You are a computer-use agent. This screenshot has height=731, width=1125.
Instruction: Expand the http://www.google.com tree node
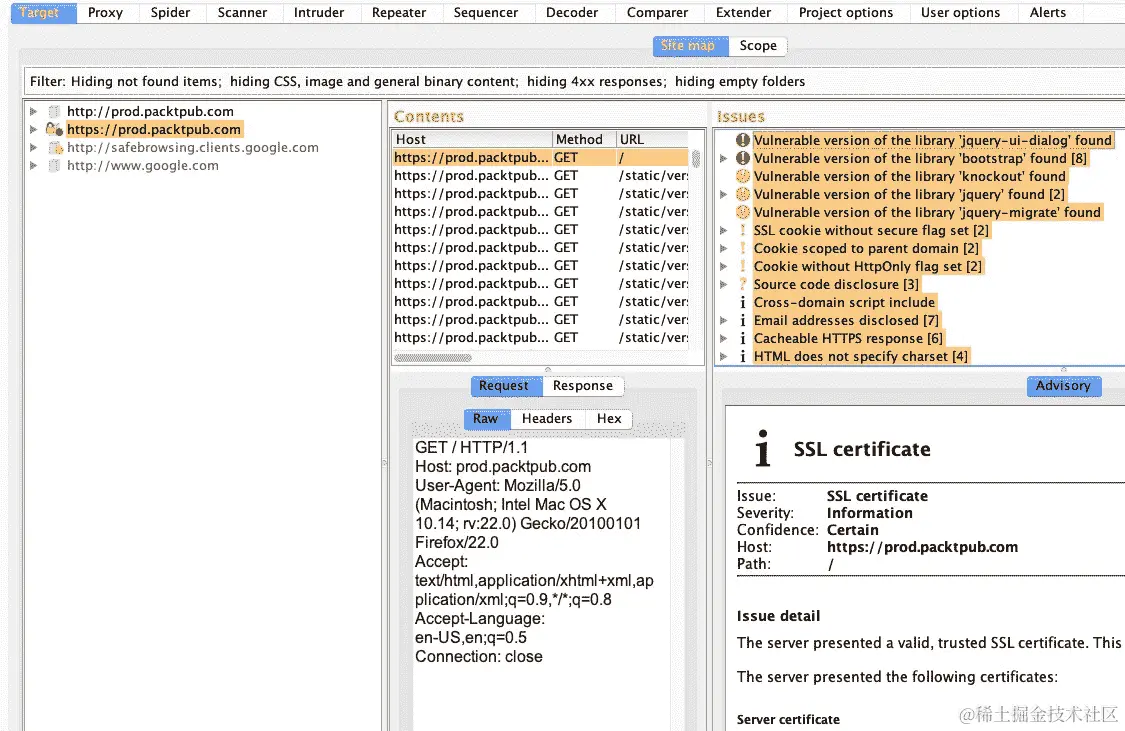pos(33,165)
